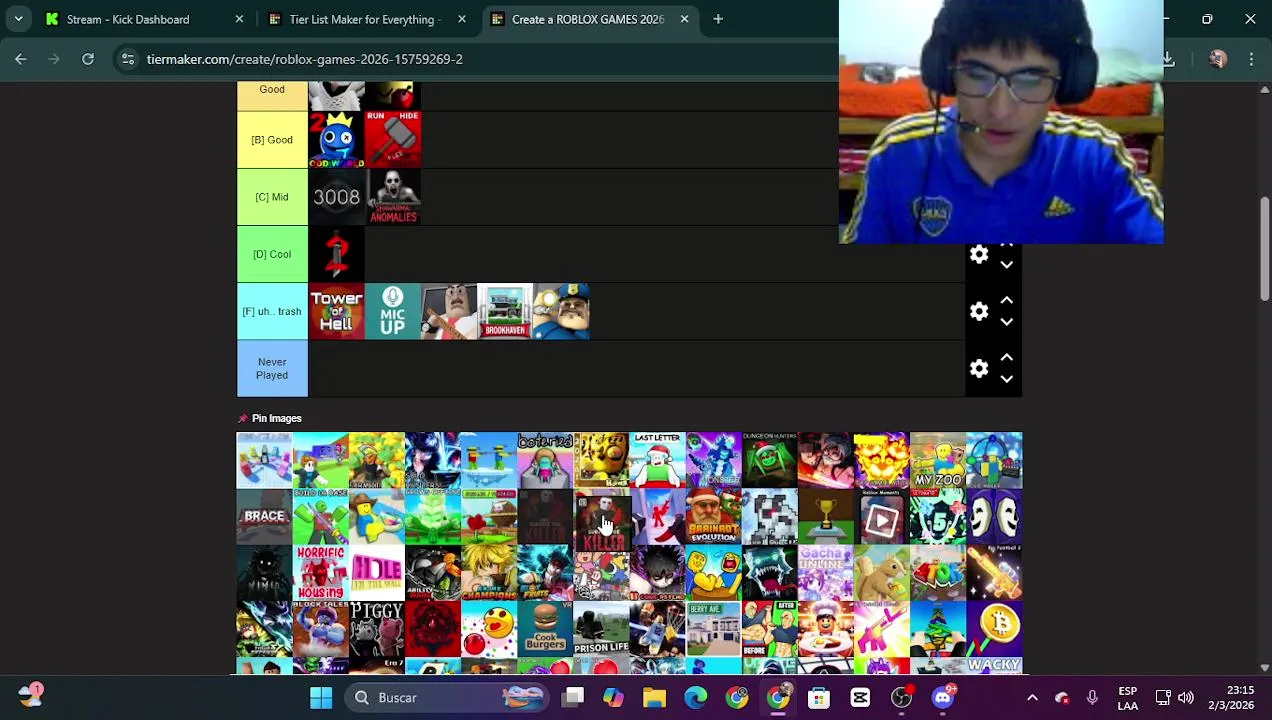This screenshot has height=720, width=1272.
Task: Select Tower of Hell image in F tier
Action: tap(336, 311)
